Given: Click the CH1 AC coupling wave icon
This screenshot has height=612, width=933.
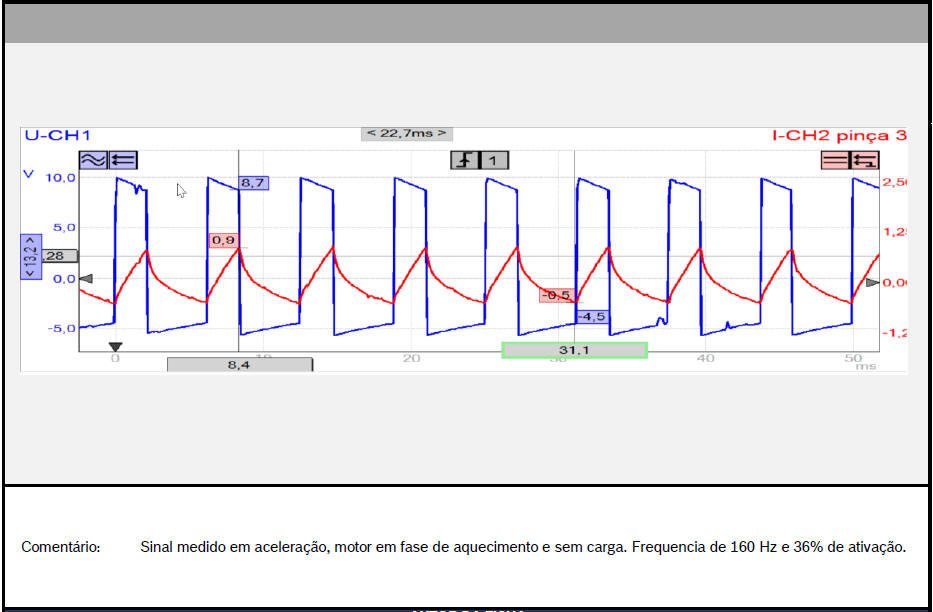Looking at the screenshot, I should (x=92, y=159).
